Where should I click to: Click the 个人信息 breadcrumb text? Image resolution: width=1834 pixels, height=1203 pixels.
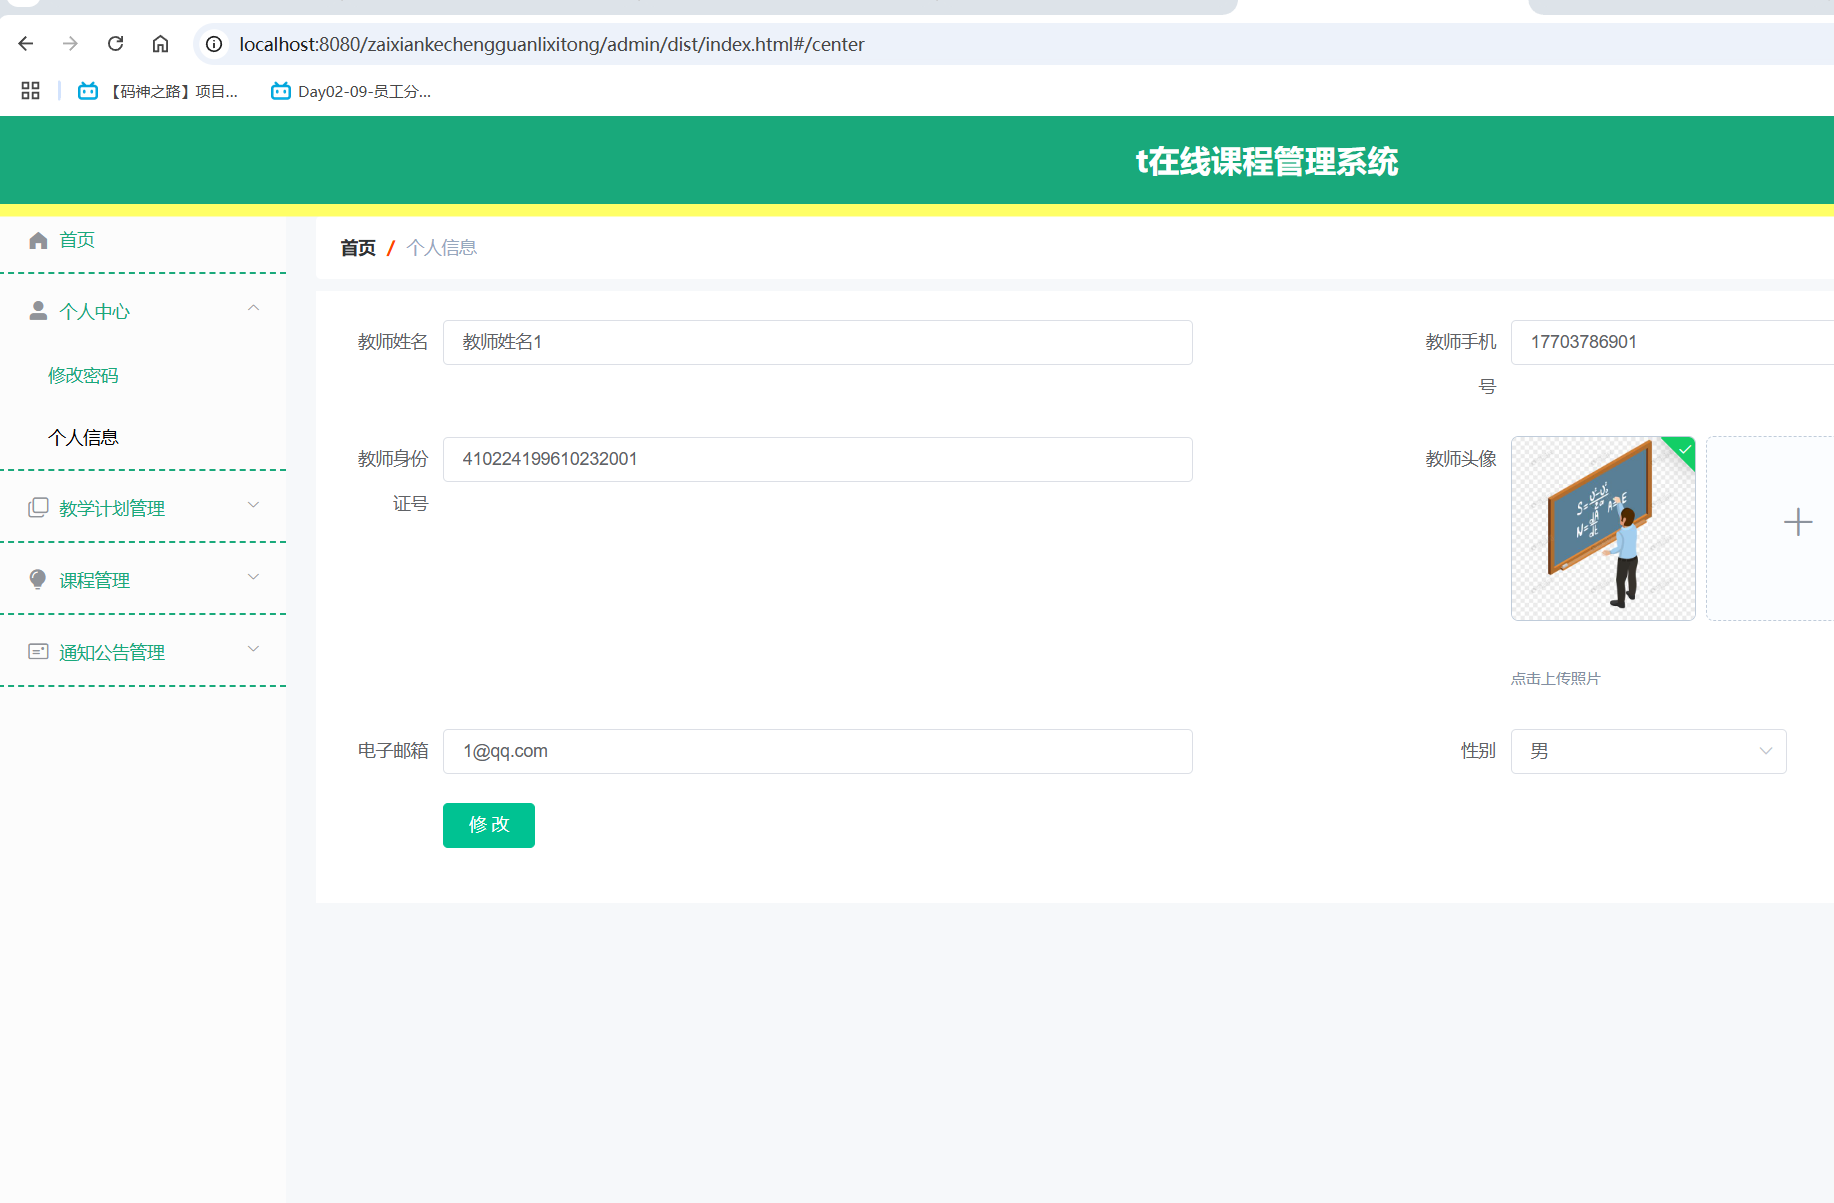441,248
